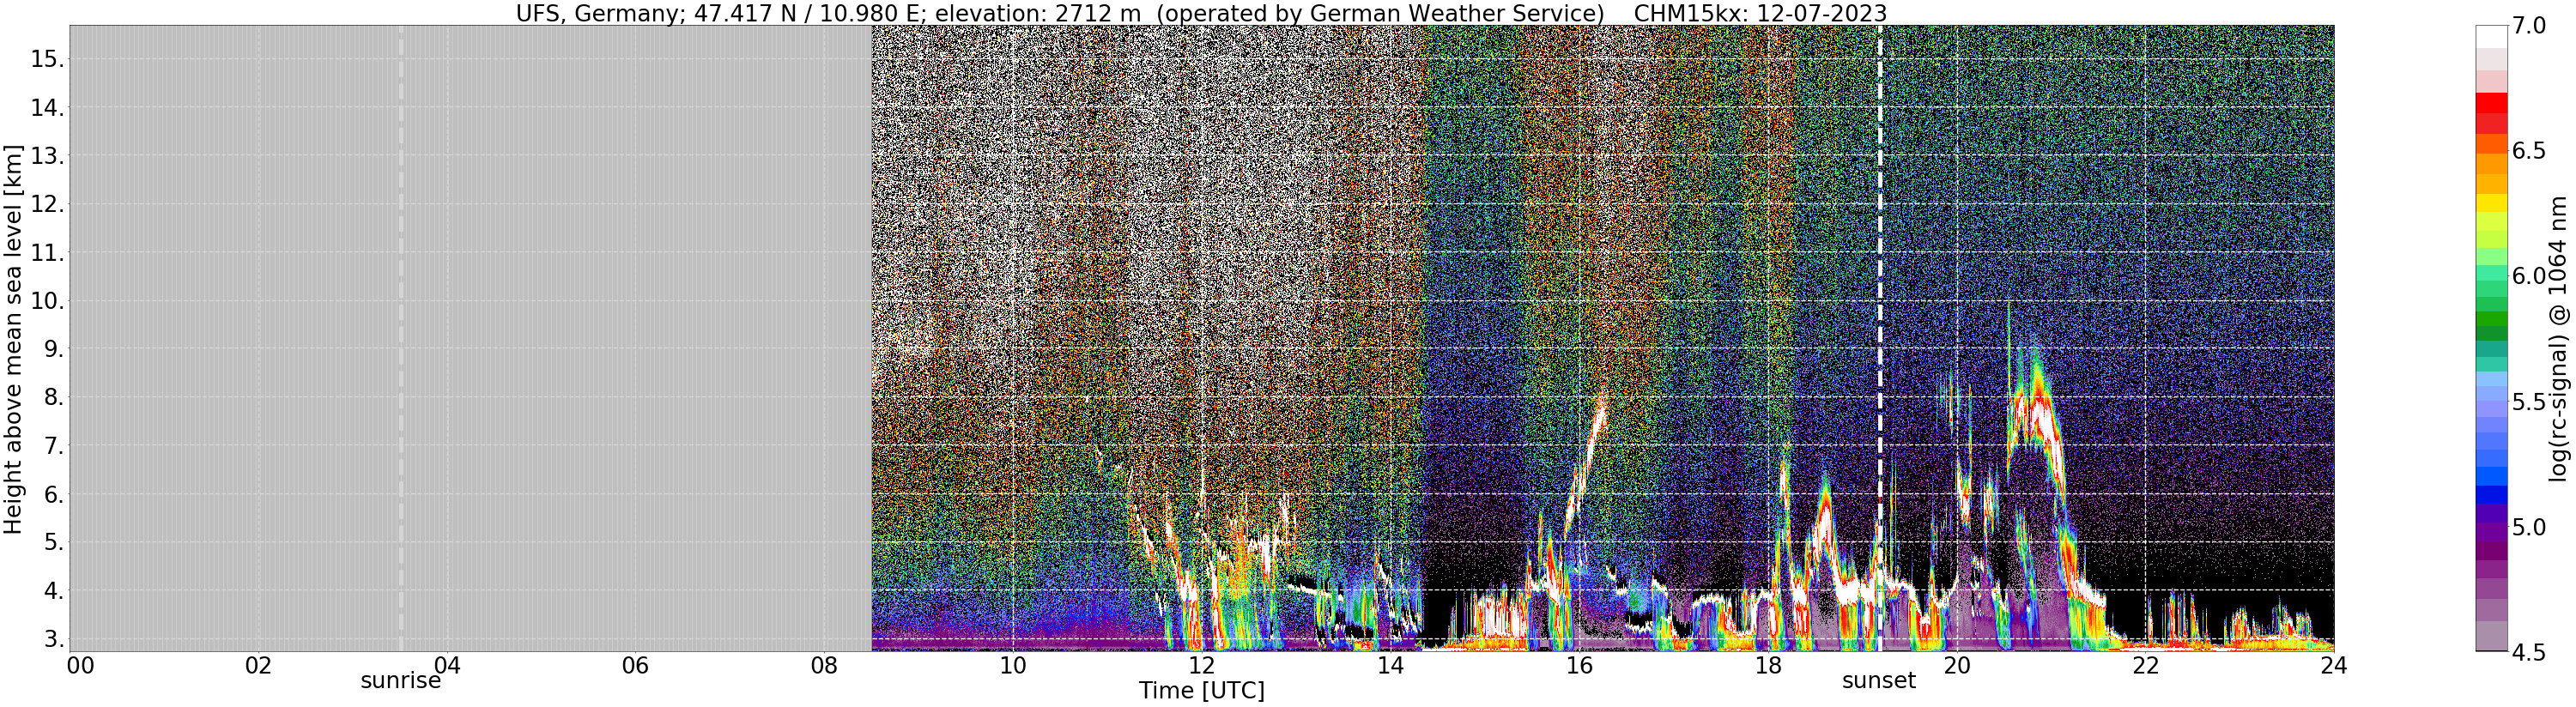This screenshot has height=707, width=2576.
Task: Click the 'Height above mean sea level [km]' label
Action: (13, 339)
